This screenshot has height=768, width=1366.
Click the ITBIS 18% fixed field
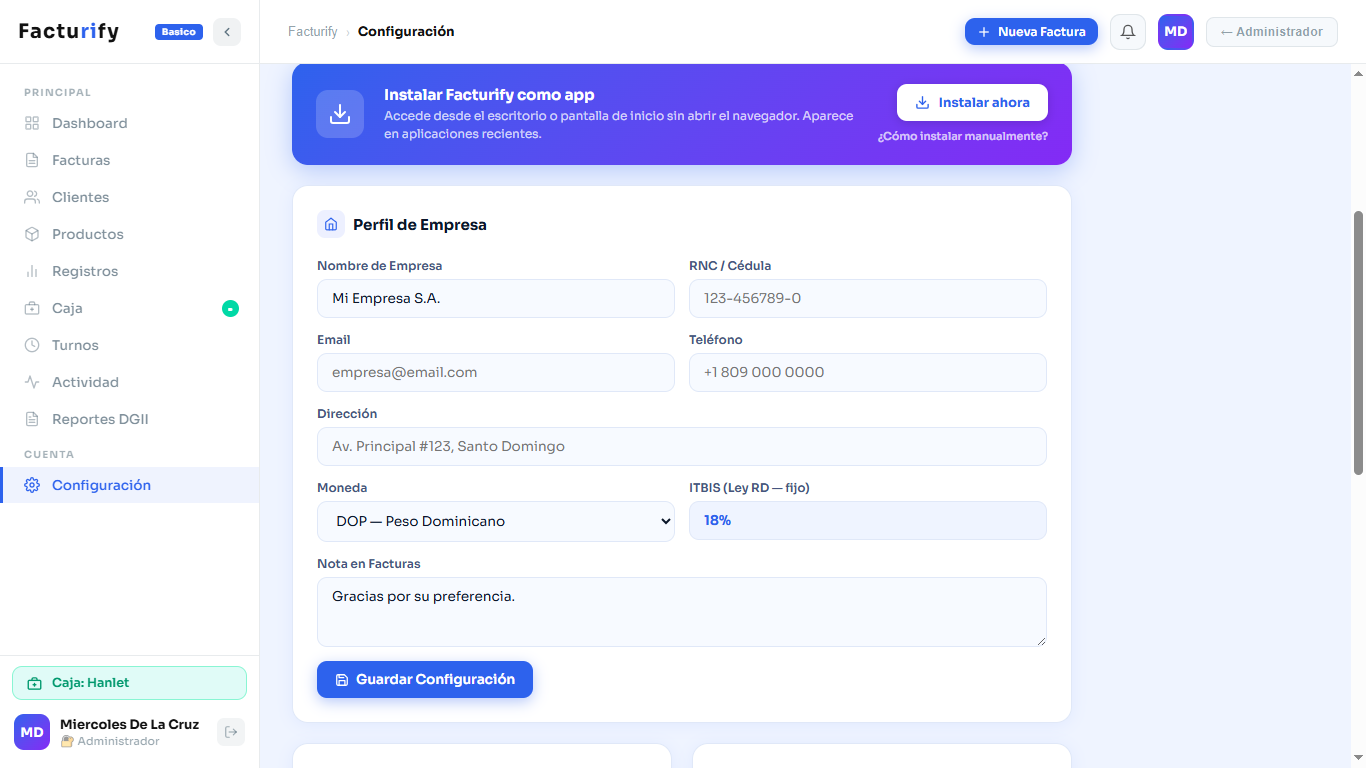pyautogui.click(x=868, y=521)
